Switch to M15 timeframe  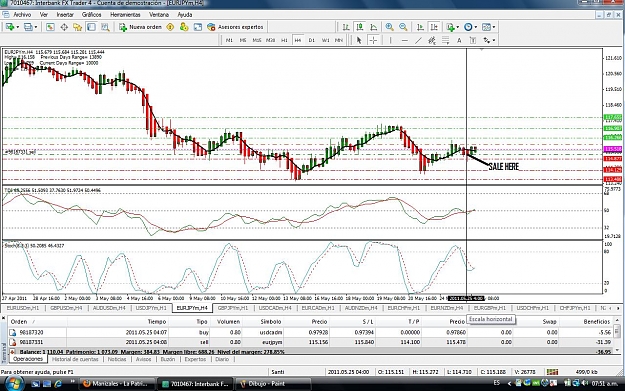tap(257, 40)
